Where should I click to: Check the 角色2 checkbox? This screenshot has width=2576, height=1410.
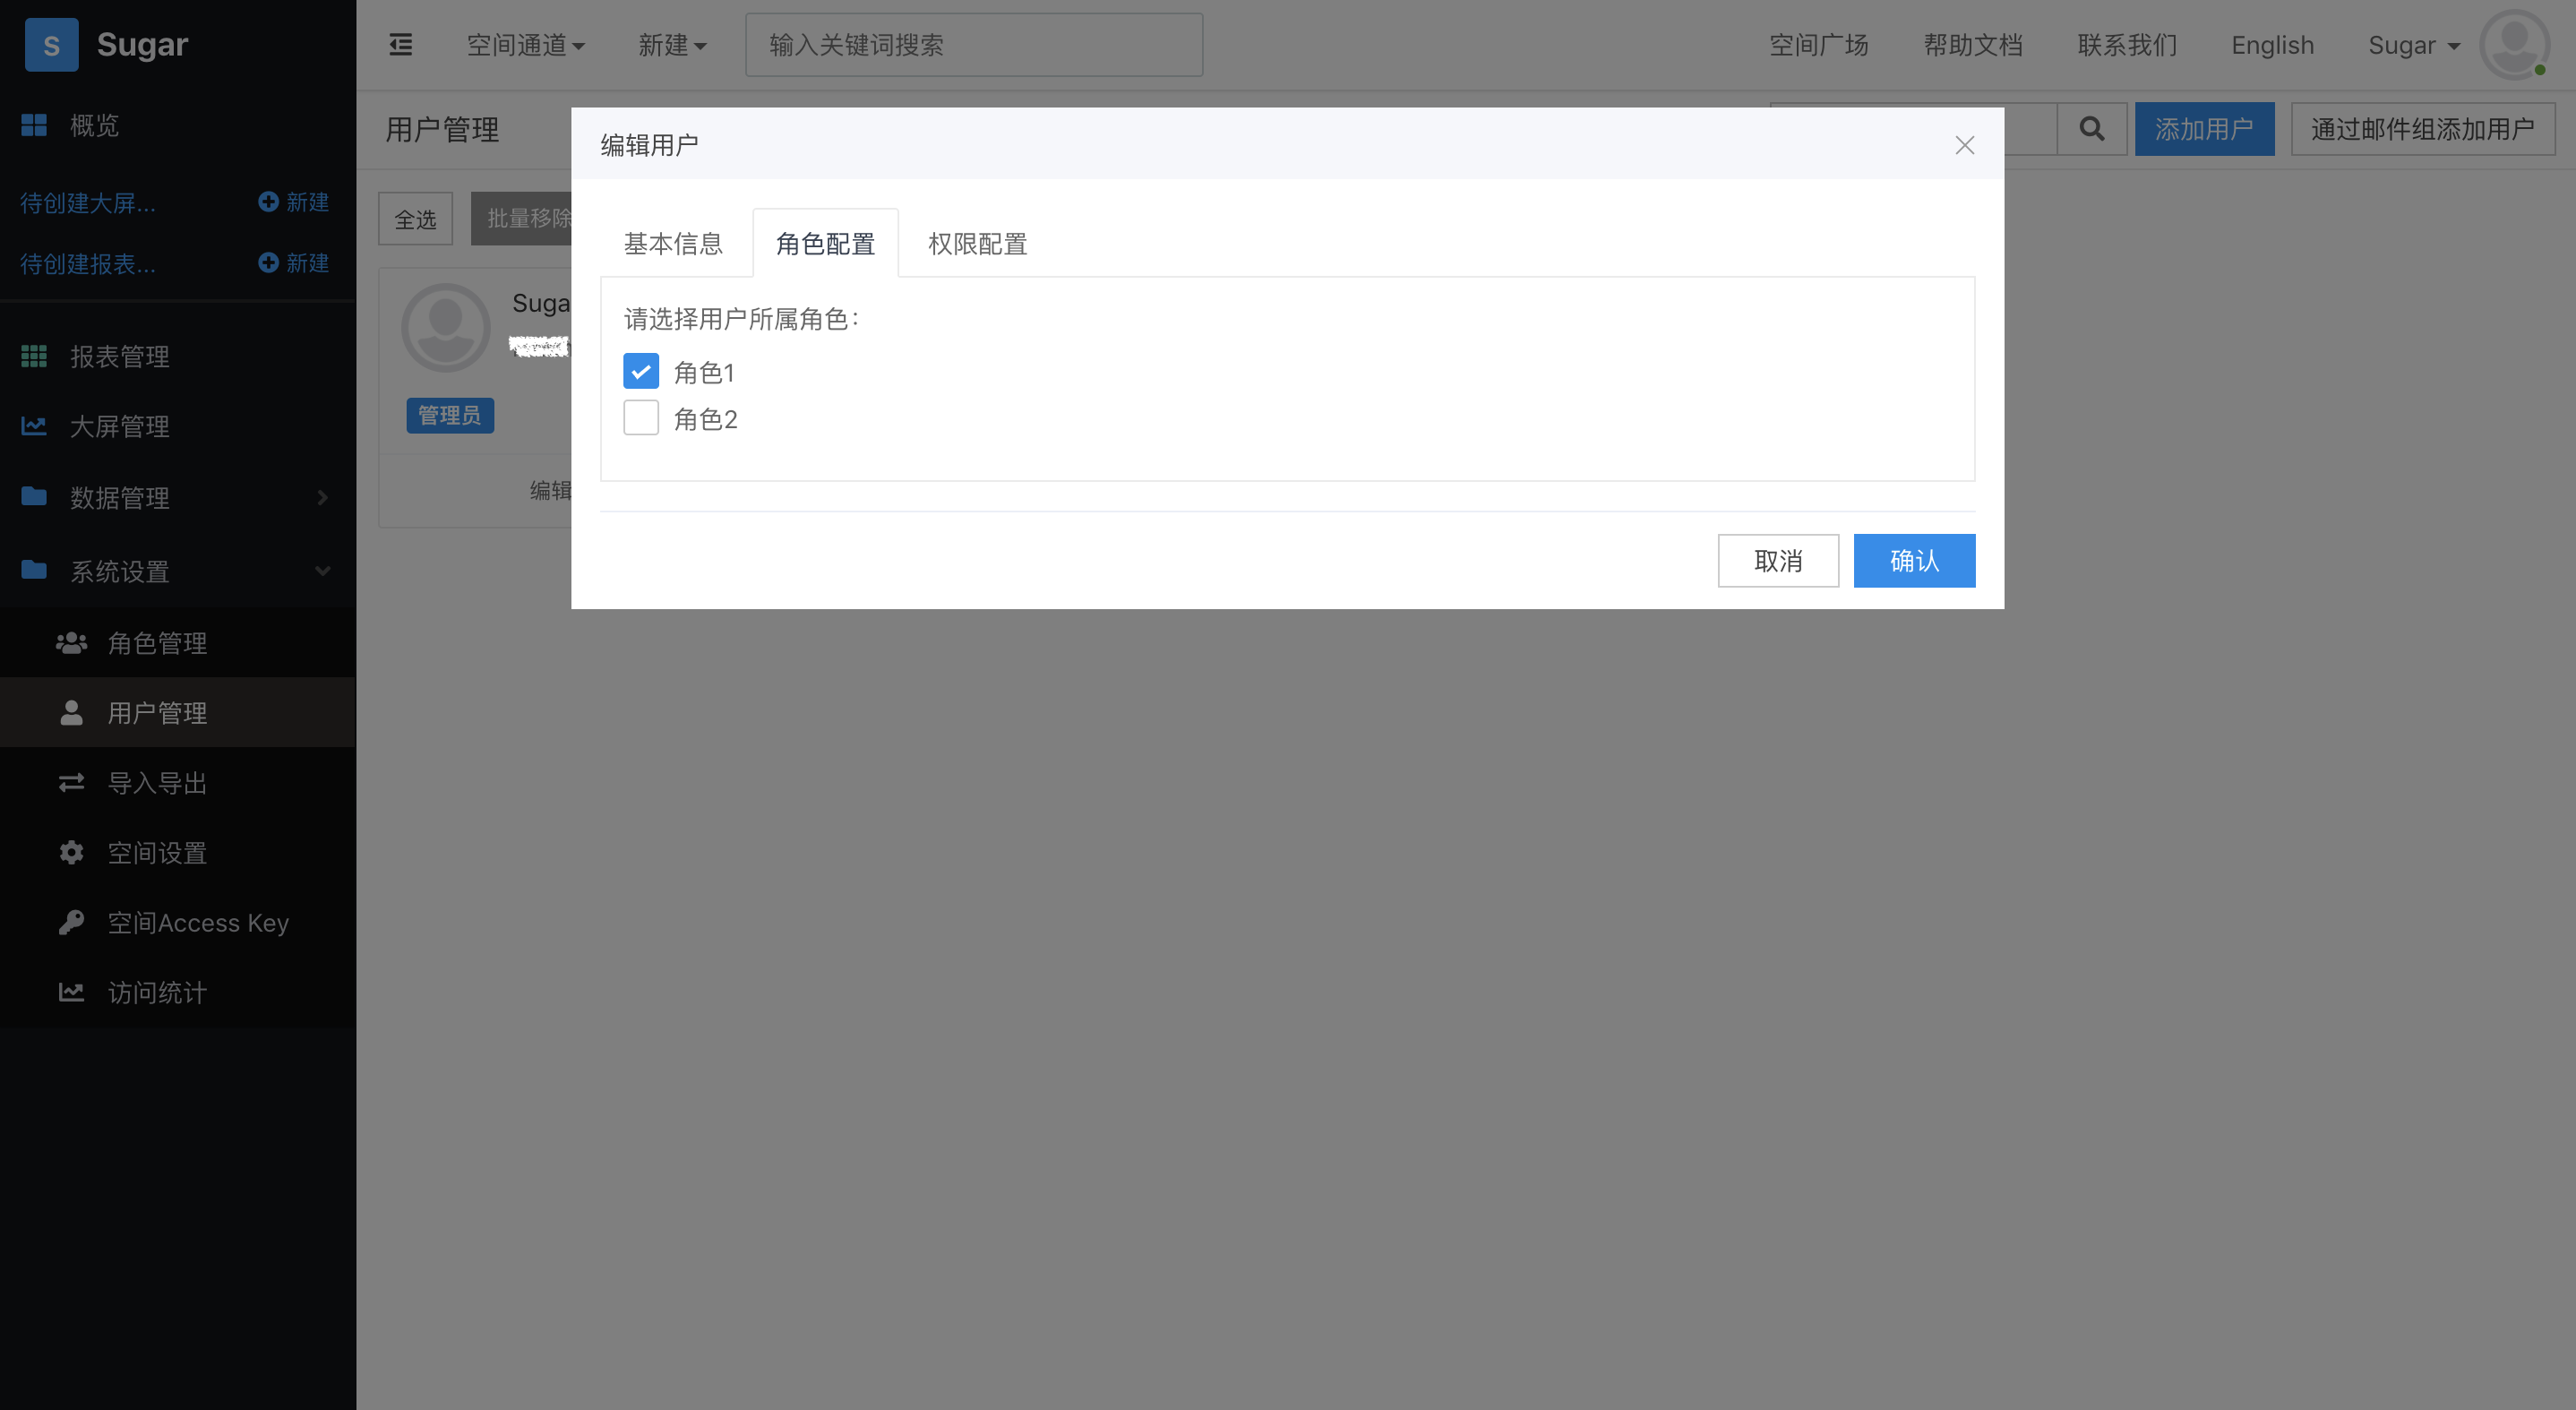tap(641, 418)
